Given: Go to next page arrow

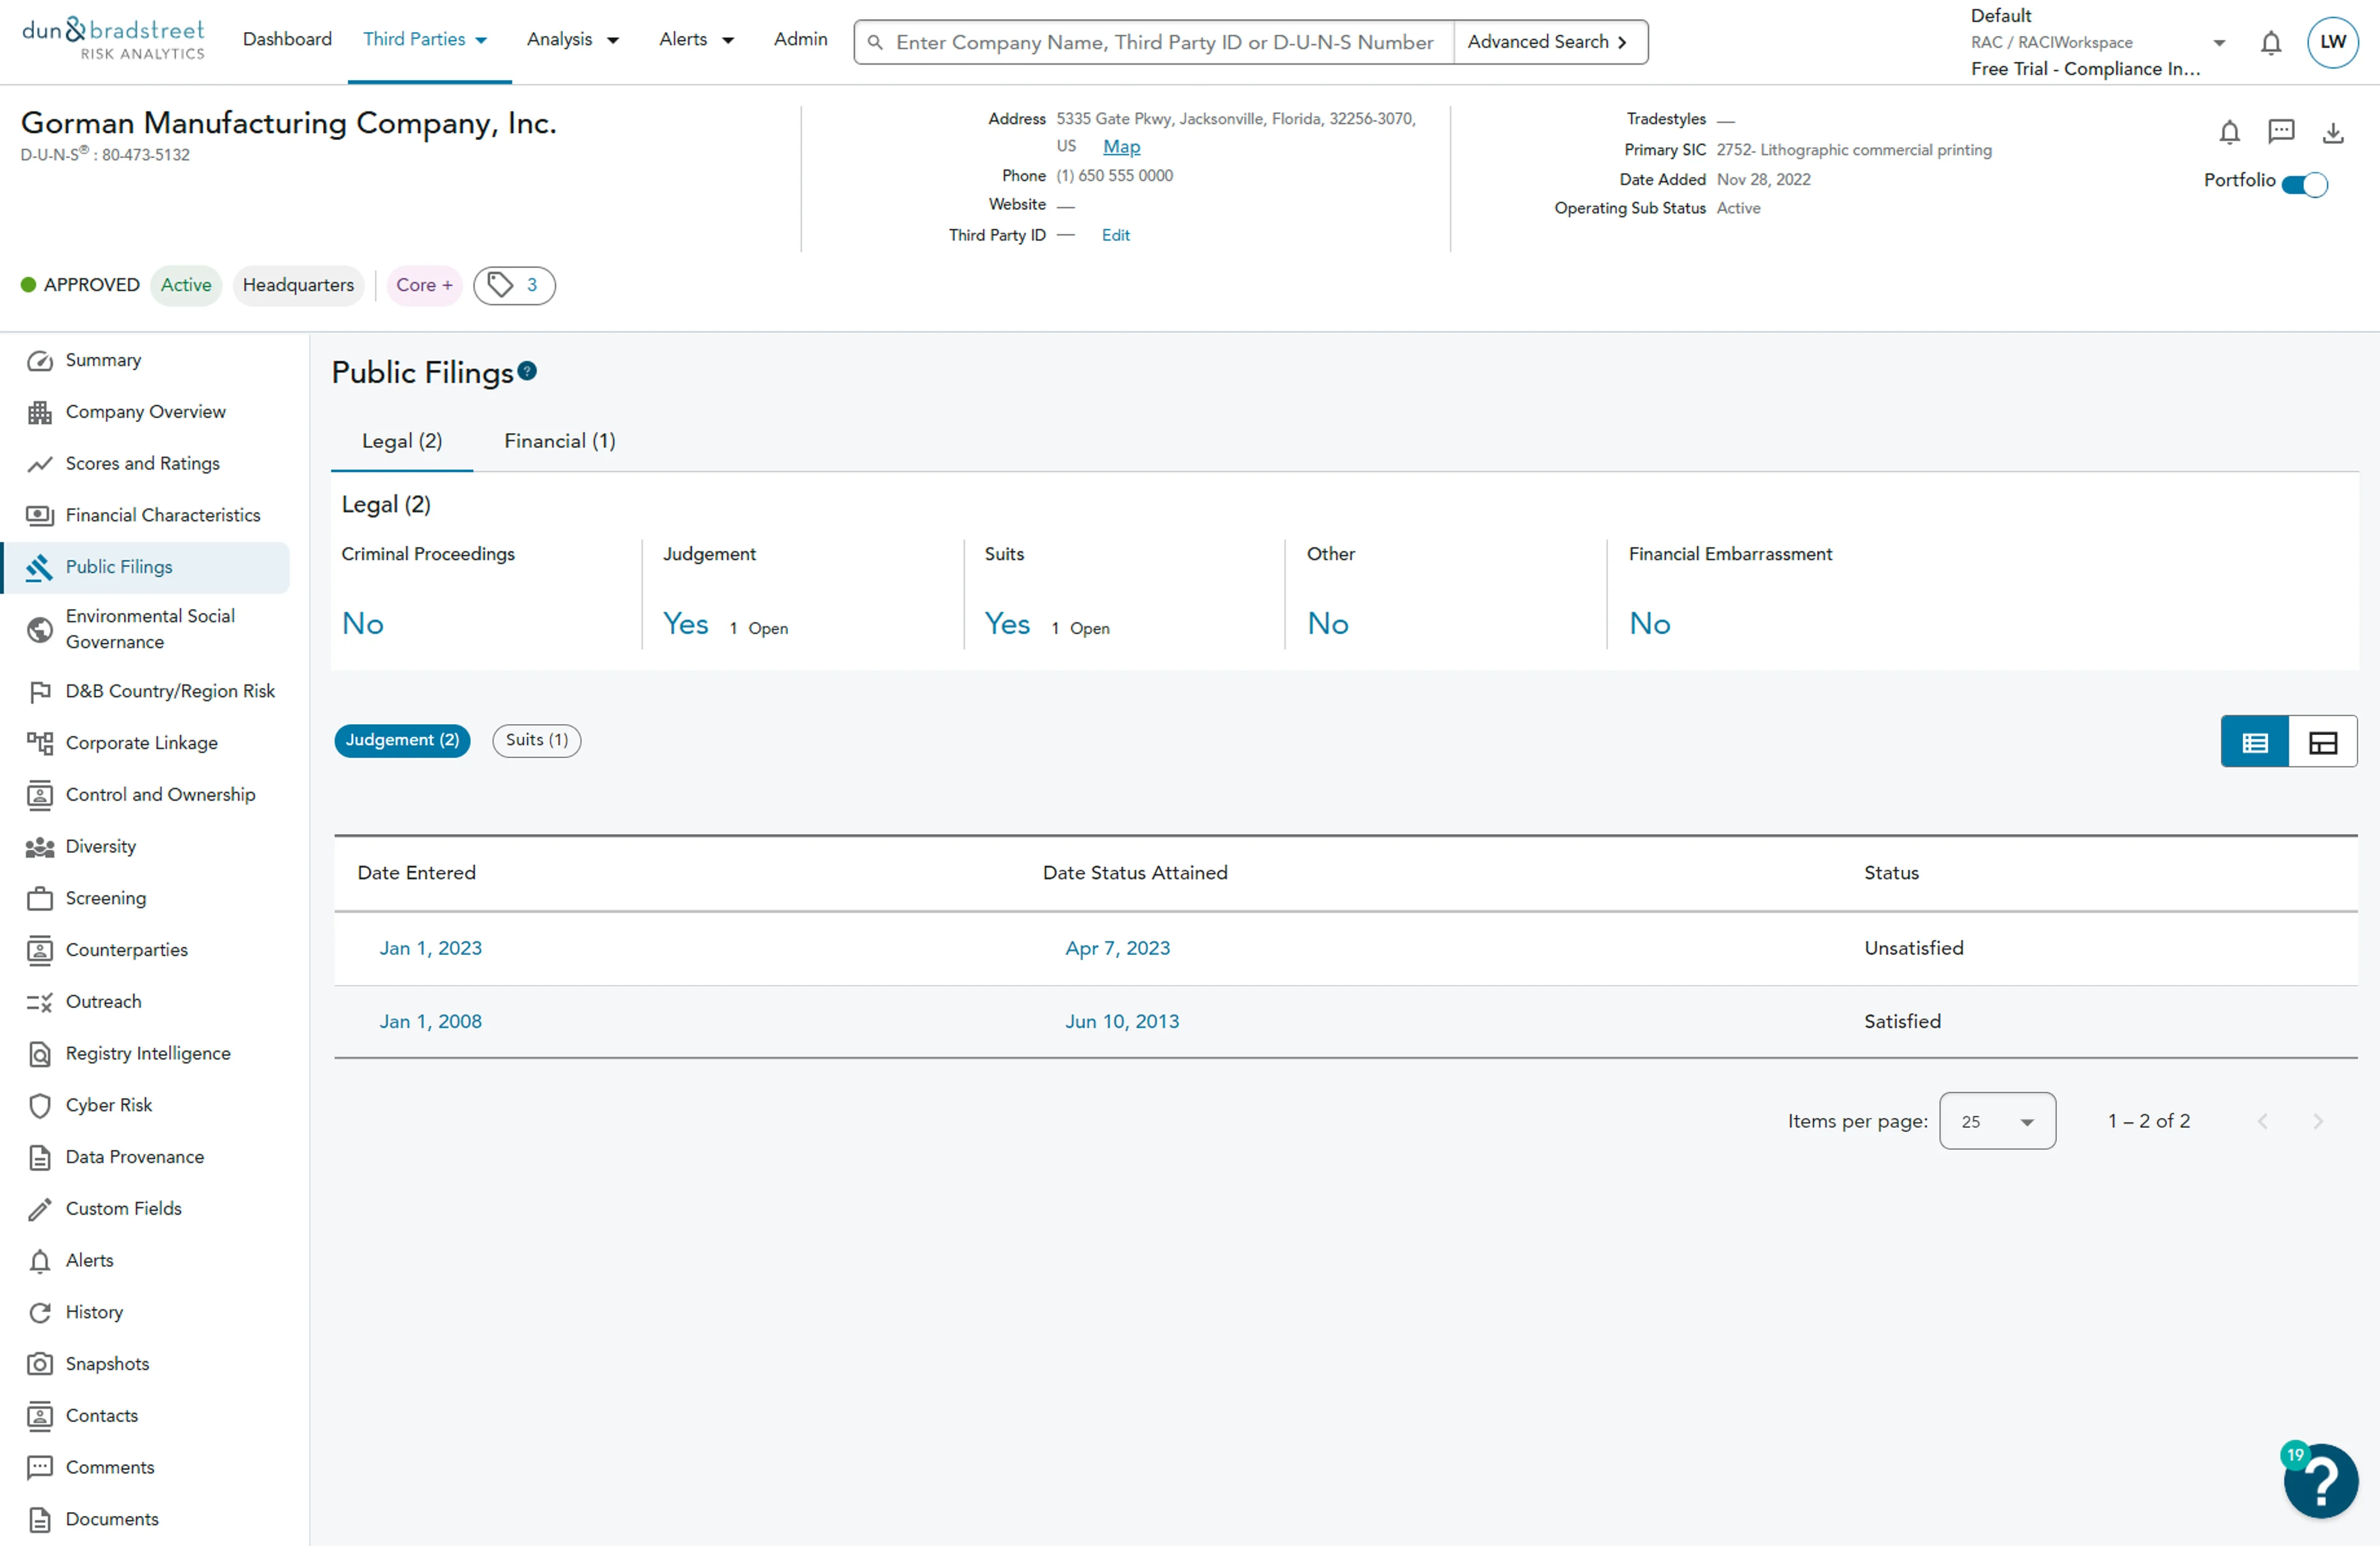Looking at the screenshot, I should pyautogui.click(x=2317, y=1121).
